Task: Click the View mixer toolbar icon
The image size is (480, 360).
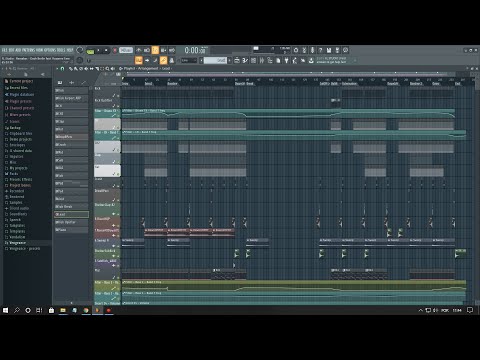Action: click(x=262, y=60)
